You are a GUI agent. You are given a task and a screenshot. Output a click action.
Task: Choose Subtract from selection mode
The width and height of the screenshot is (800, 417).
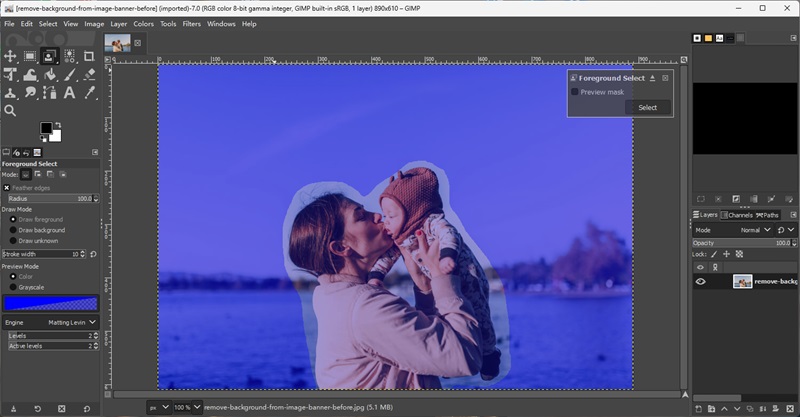(50, 175)
